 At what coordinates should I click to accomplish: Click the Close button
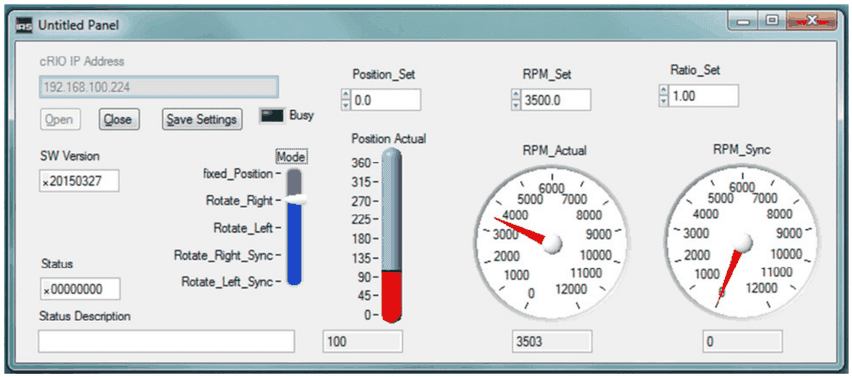pos(119,120)
